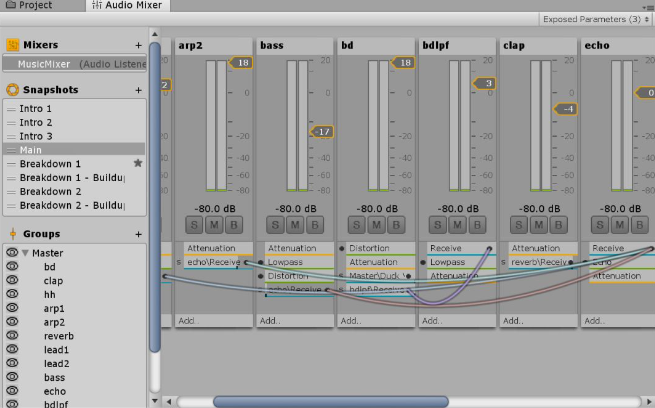Toggle the eye icon for the bd group
The height and width of the screenshot is (408, 655).
click(x=13, y=267)
